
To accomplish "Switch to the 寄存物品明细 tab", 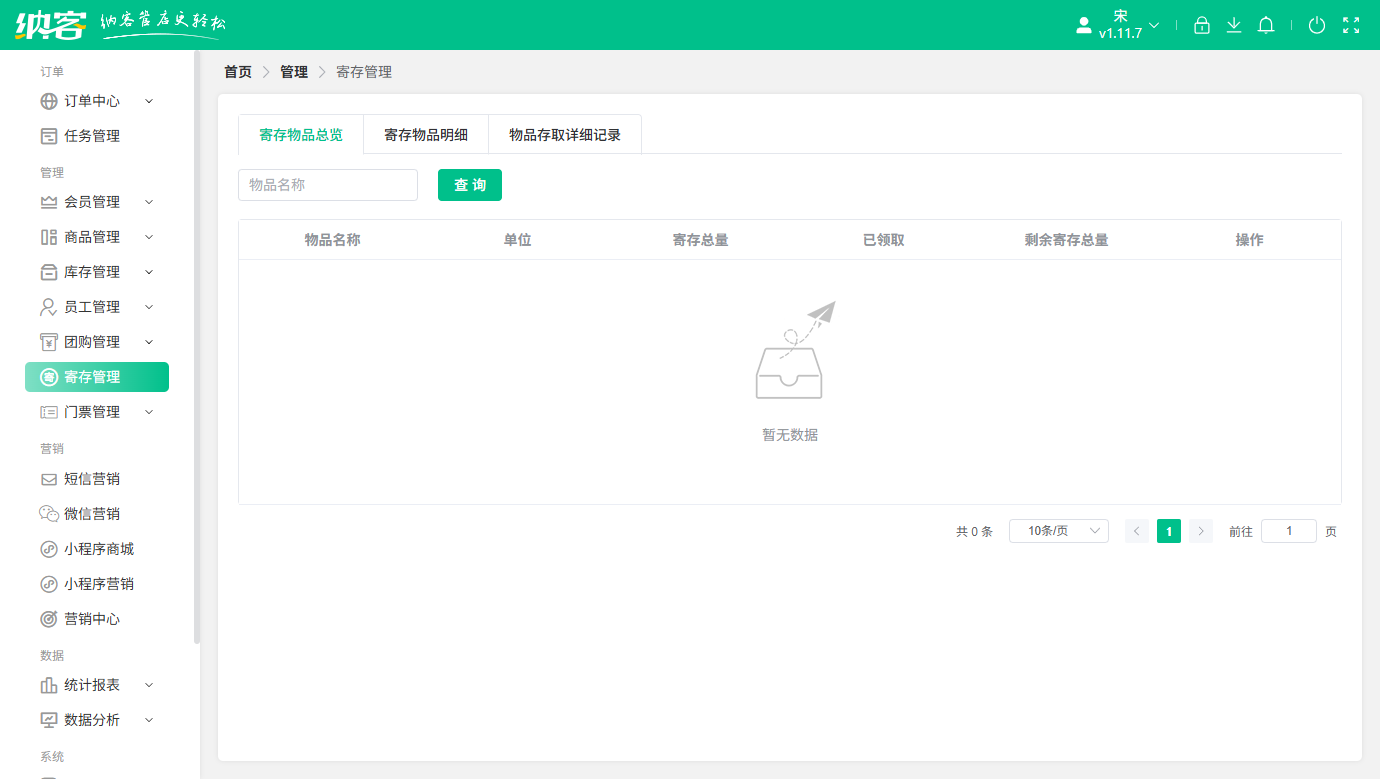I will point(426,134).
